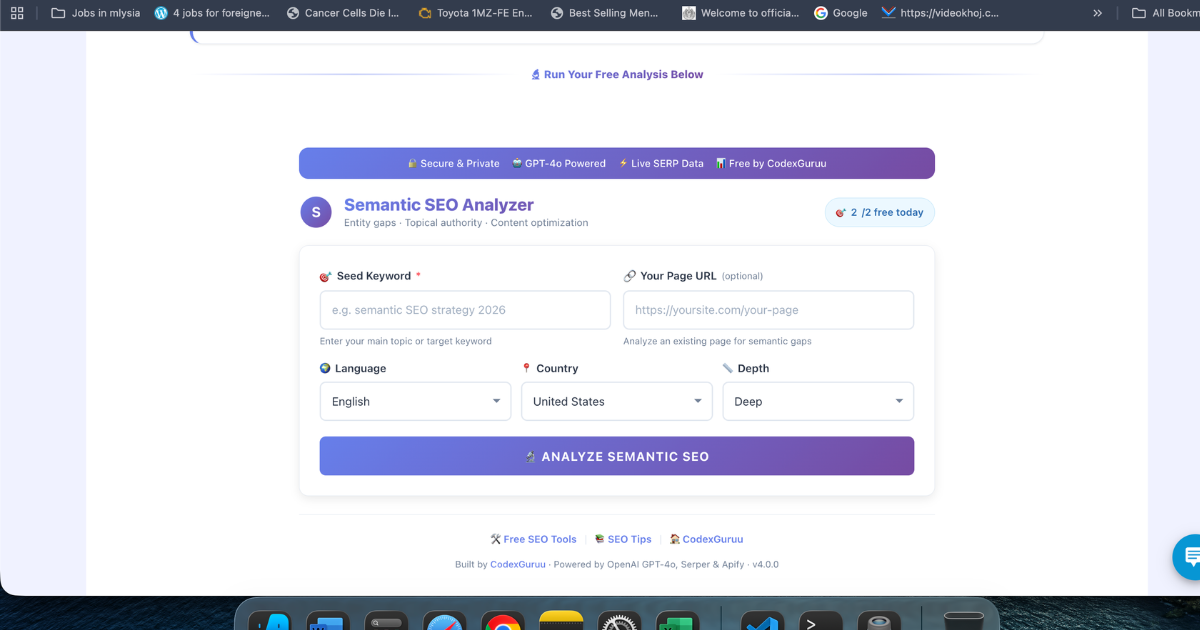Open the Google bookmark
Screen dimensions: 1200x630
point(840,13)
